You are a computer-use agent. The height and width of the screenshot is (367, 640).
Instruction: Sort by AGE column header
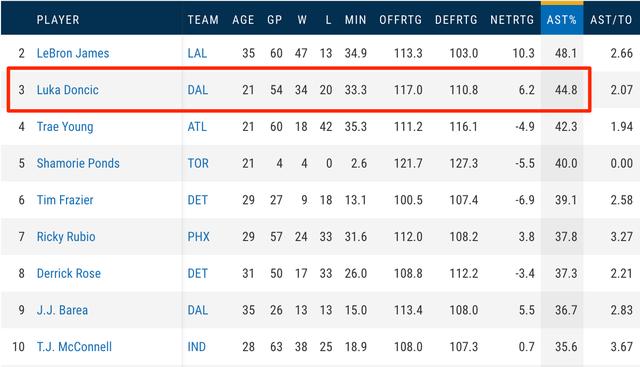pos(243,20)
